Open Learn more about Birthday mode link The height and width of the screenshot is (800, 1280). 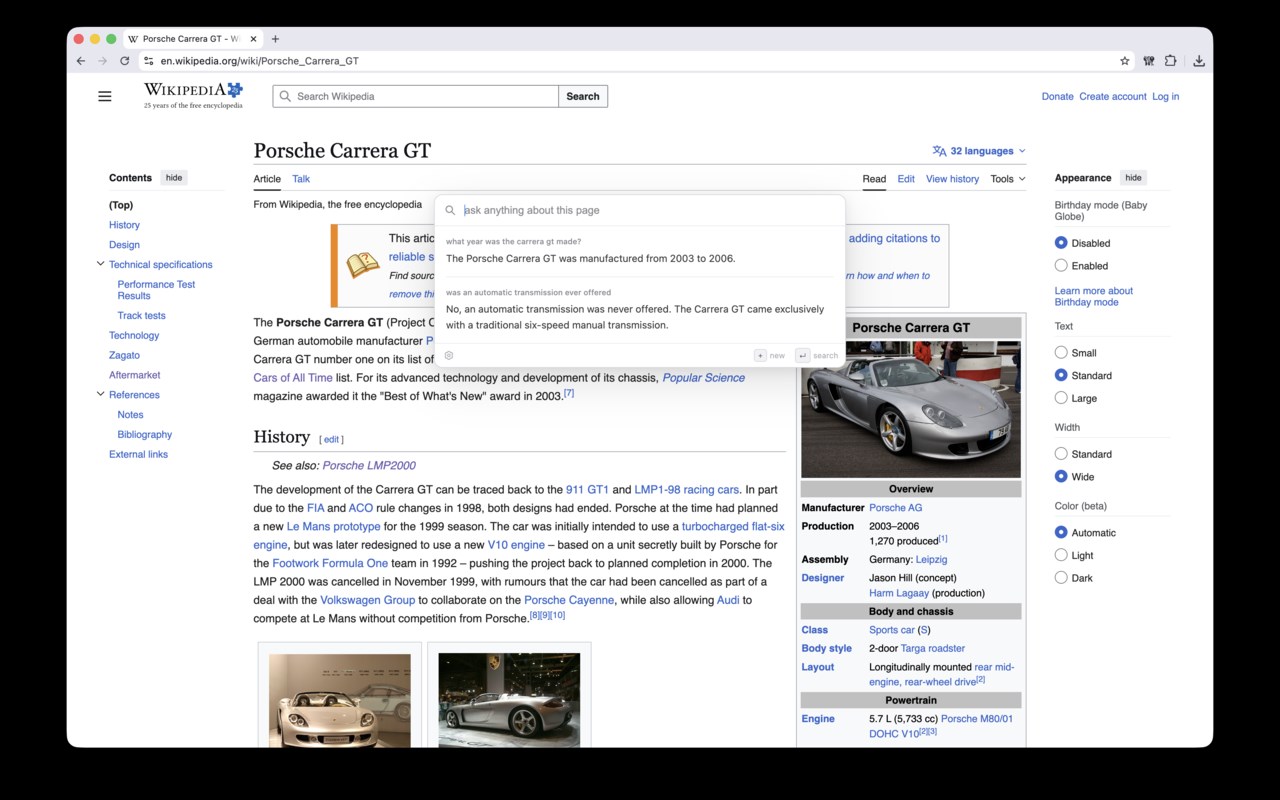[x=1094, y=296]
